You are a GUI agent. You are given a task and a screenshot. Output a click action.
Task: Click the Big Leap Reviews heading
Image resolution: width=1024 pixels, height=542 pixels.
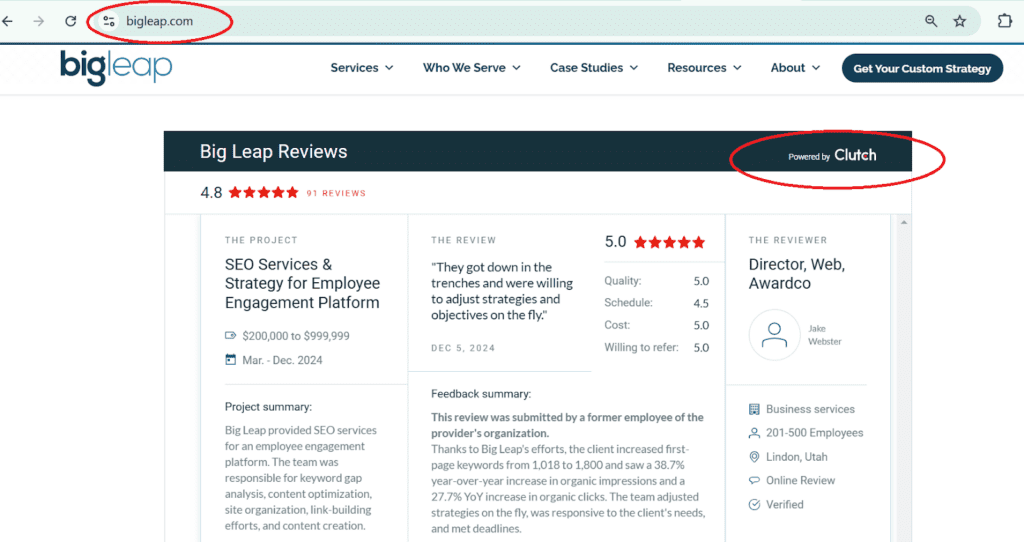[274, 151]
